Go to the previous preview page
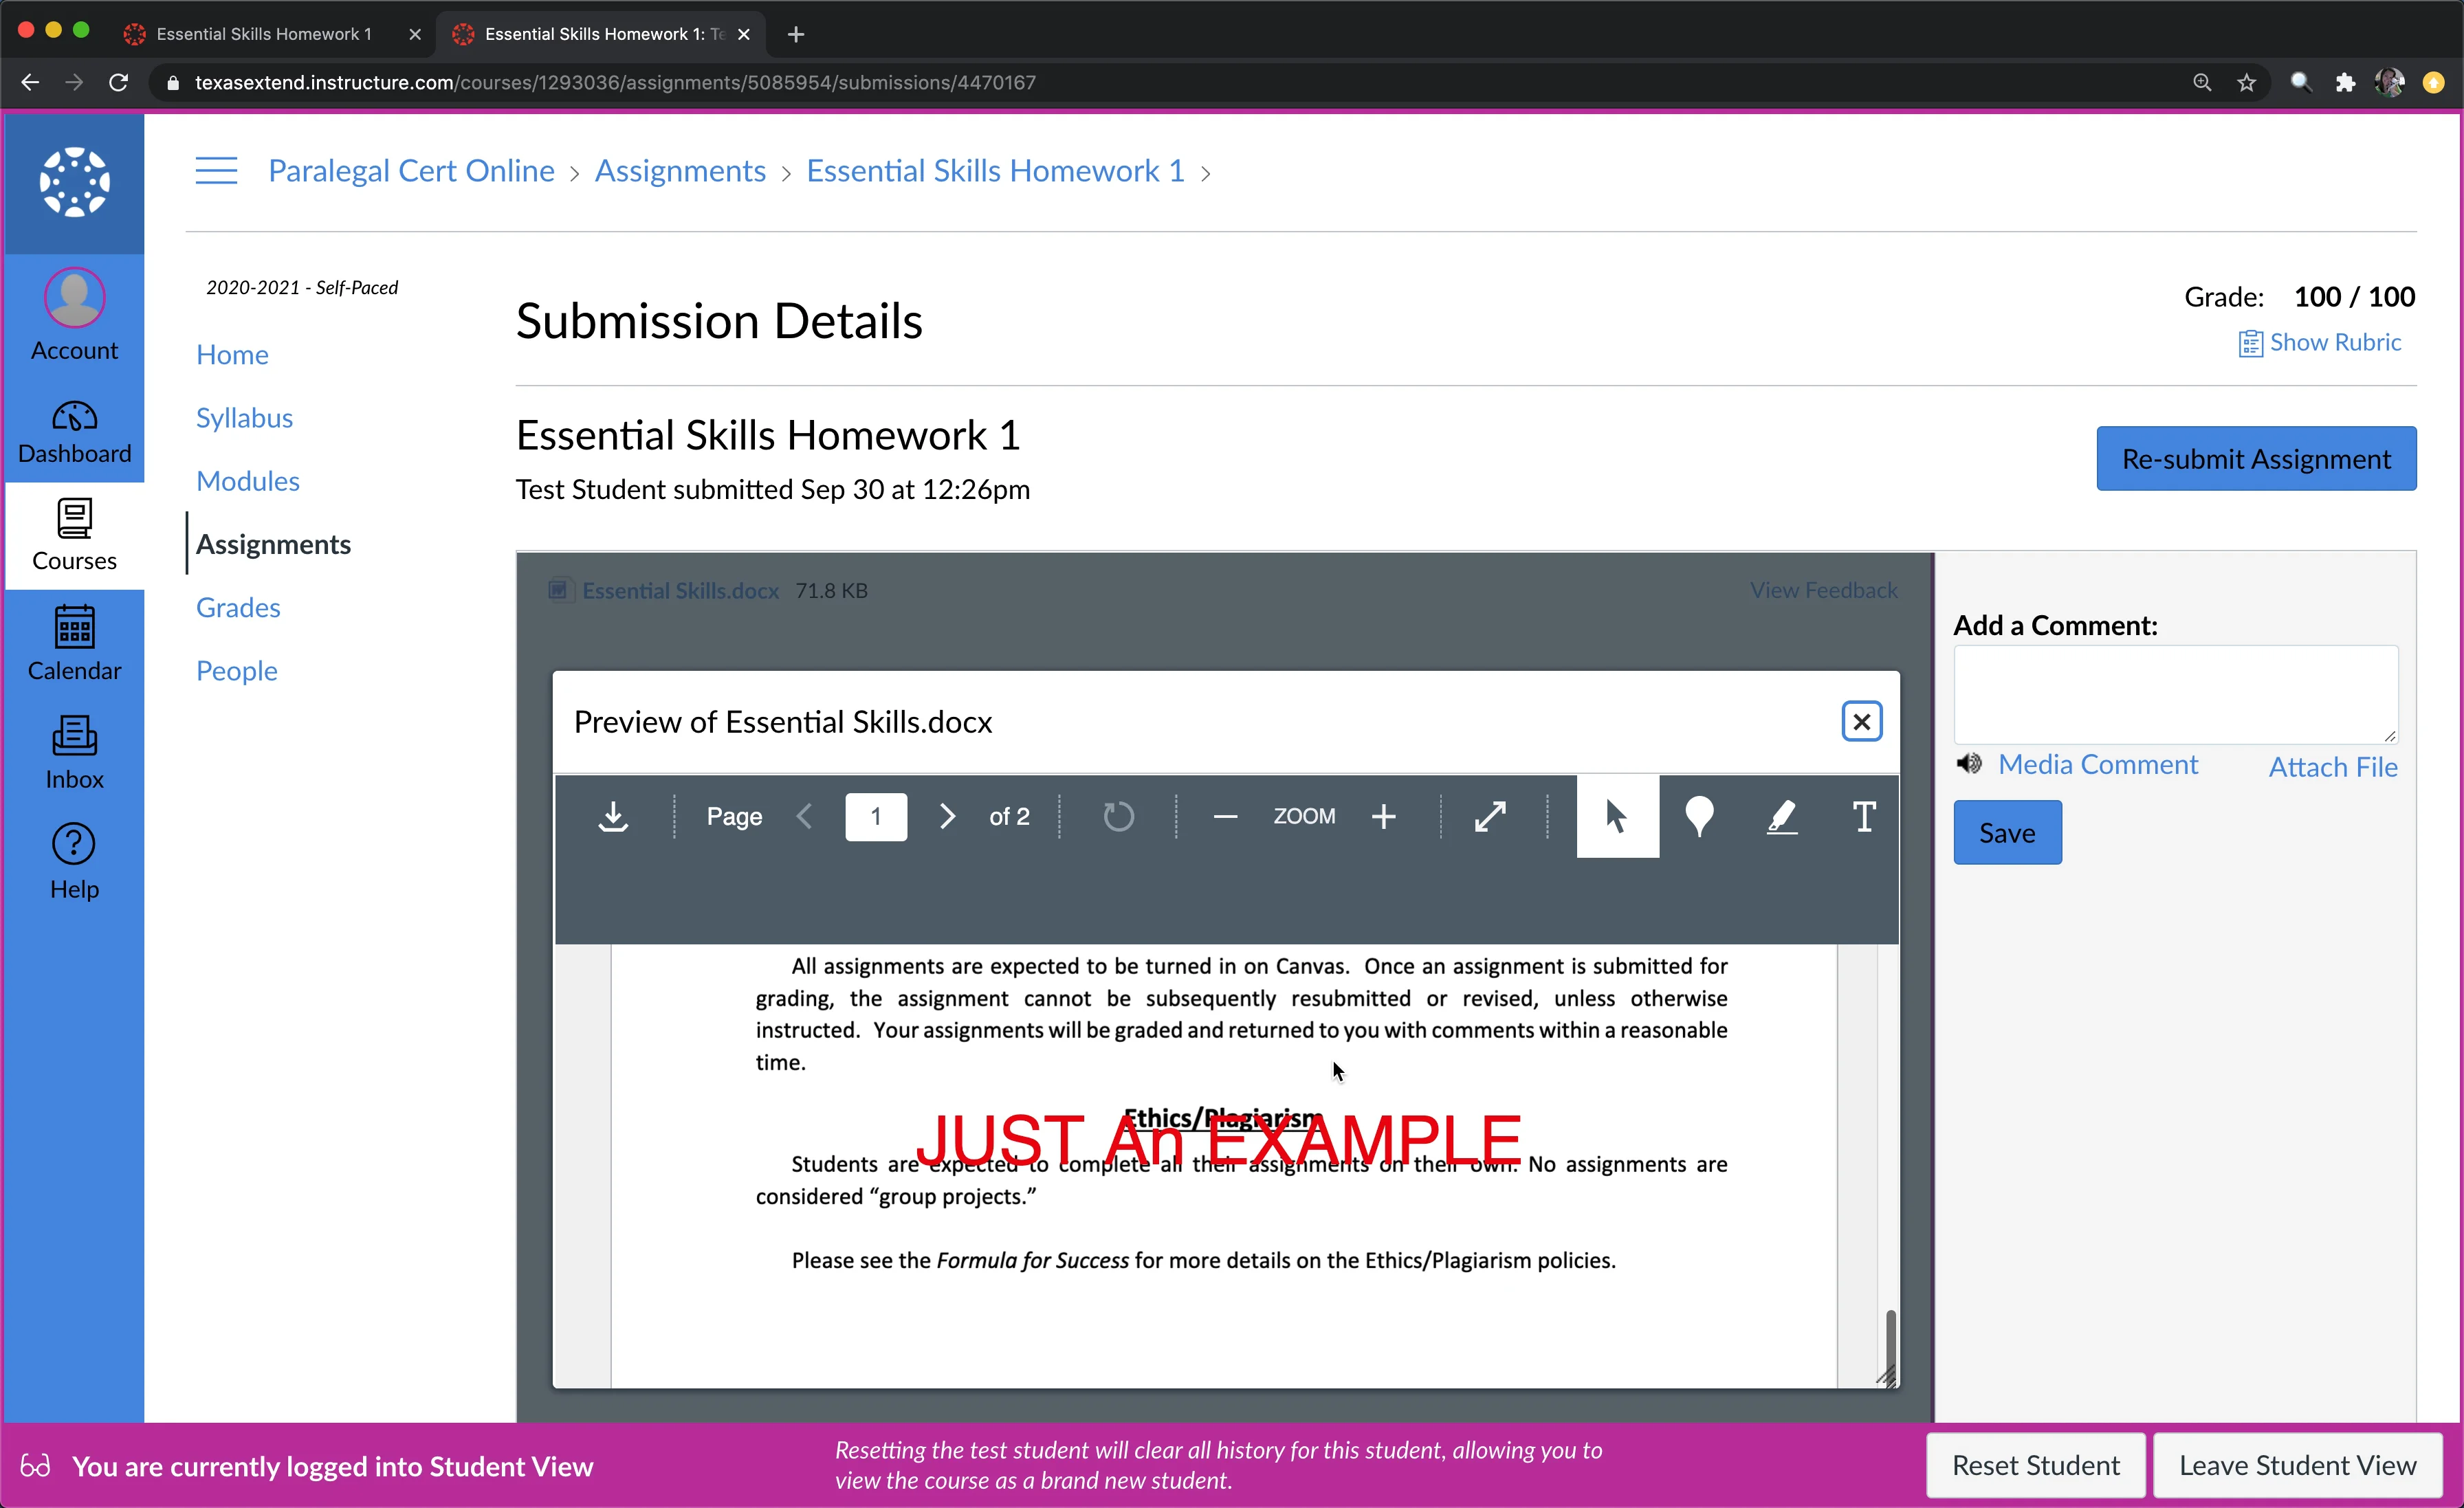Image resolution: width=2464 pixels, height=1508 pixels. click(x=805, y=816)
